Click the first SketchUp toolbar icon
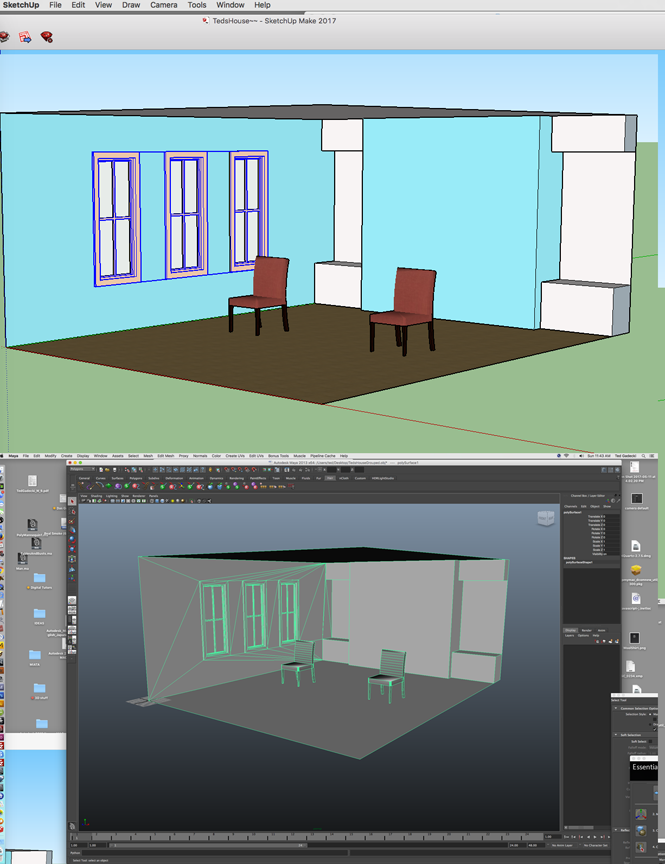The width and height of the screenshot is (665, 864). point(4,37)
